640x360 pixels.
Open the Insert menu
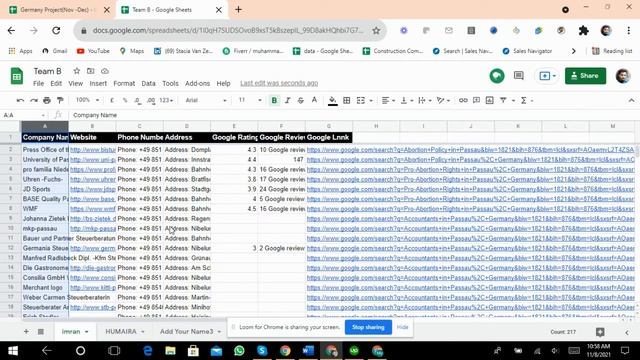click(98, 83)
